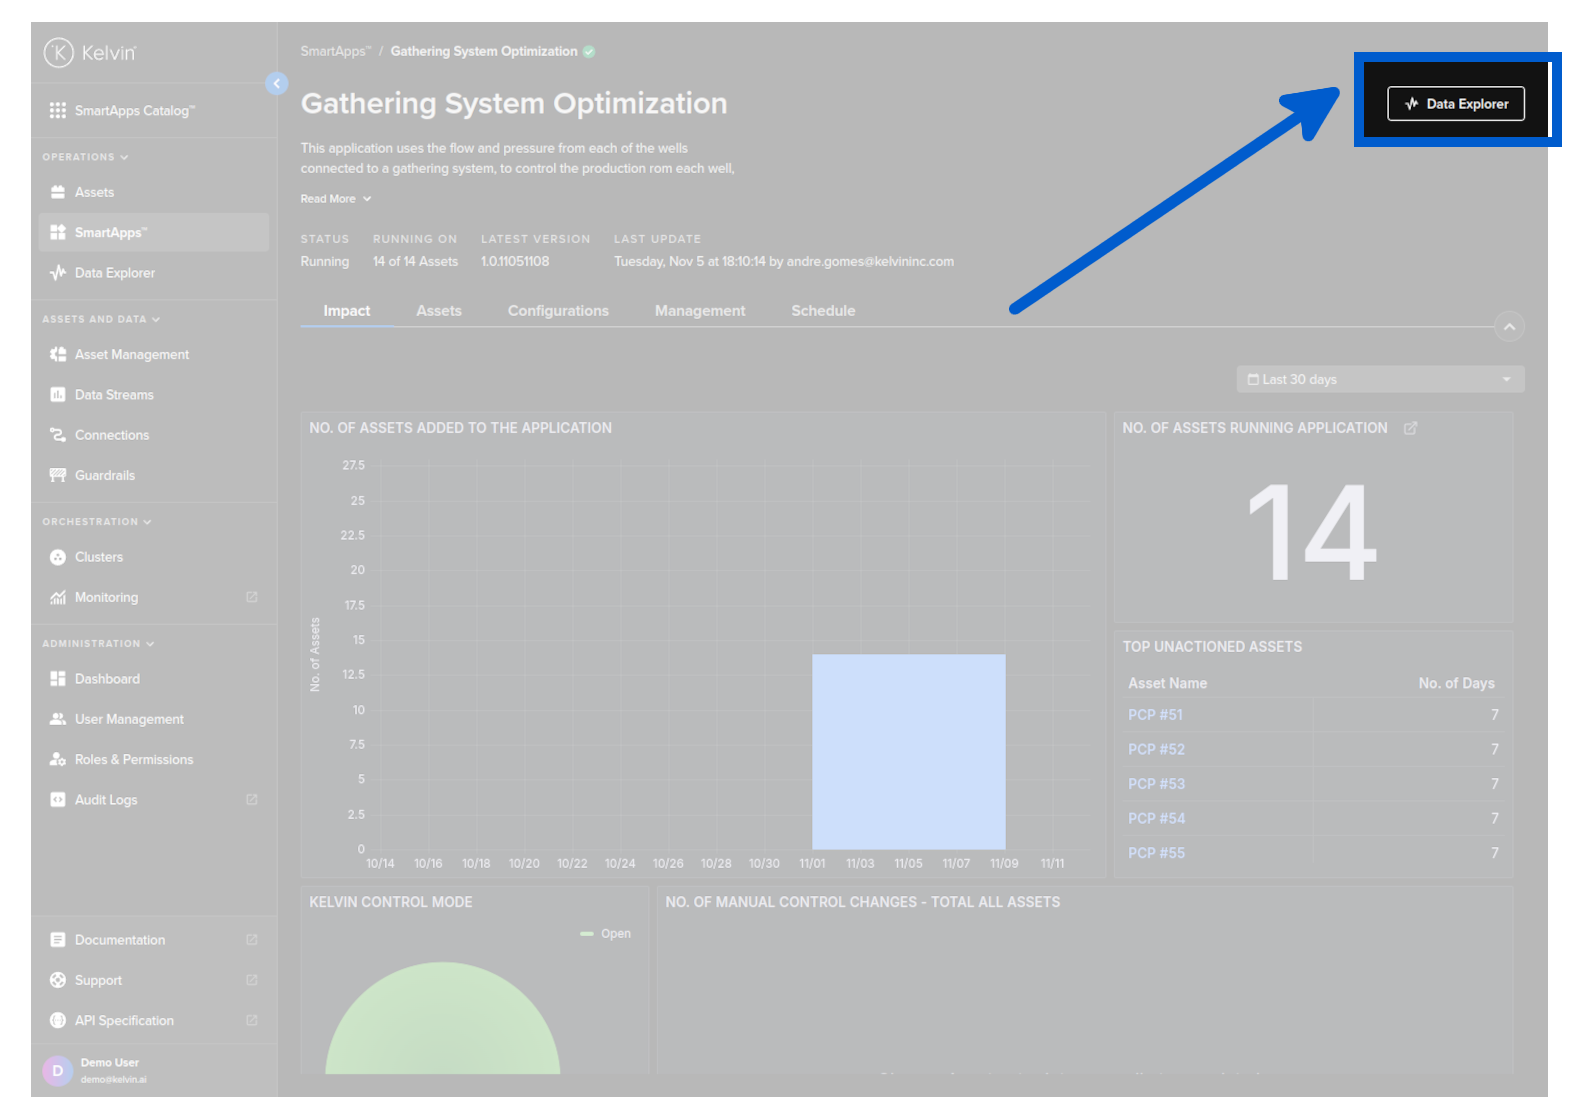Open the Last 30 days dropdown
Viewport: 1580px width, 1120px height.
[1379, 380]
